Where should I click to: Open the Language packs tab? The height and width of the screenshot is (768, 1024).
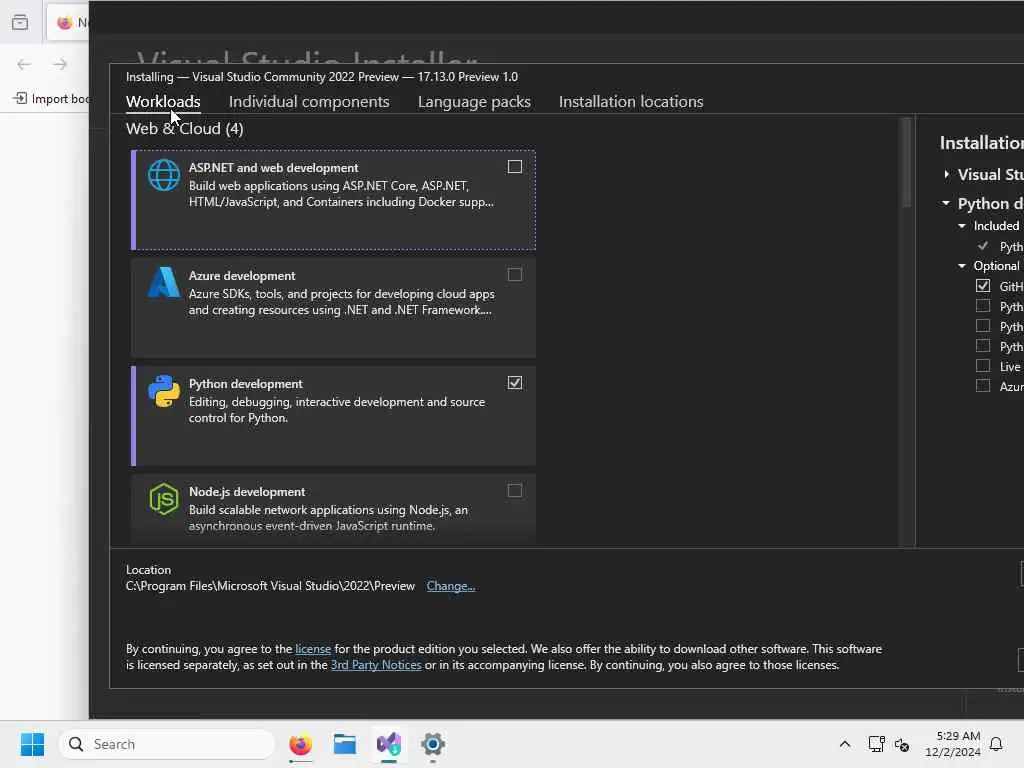tap(474, 101)
